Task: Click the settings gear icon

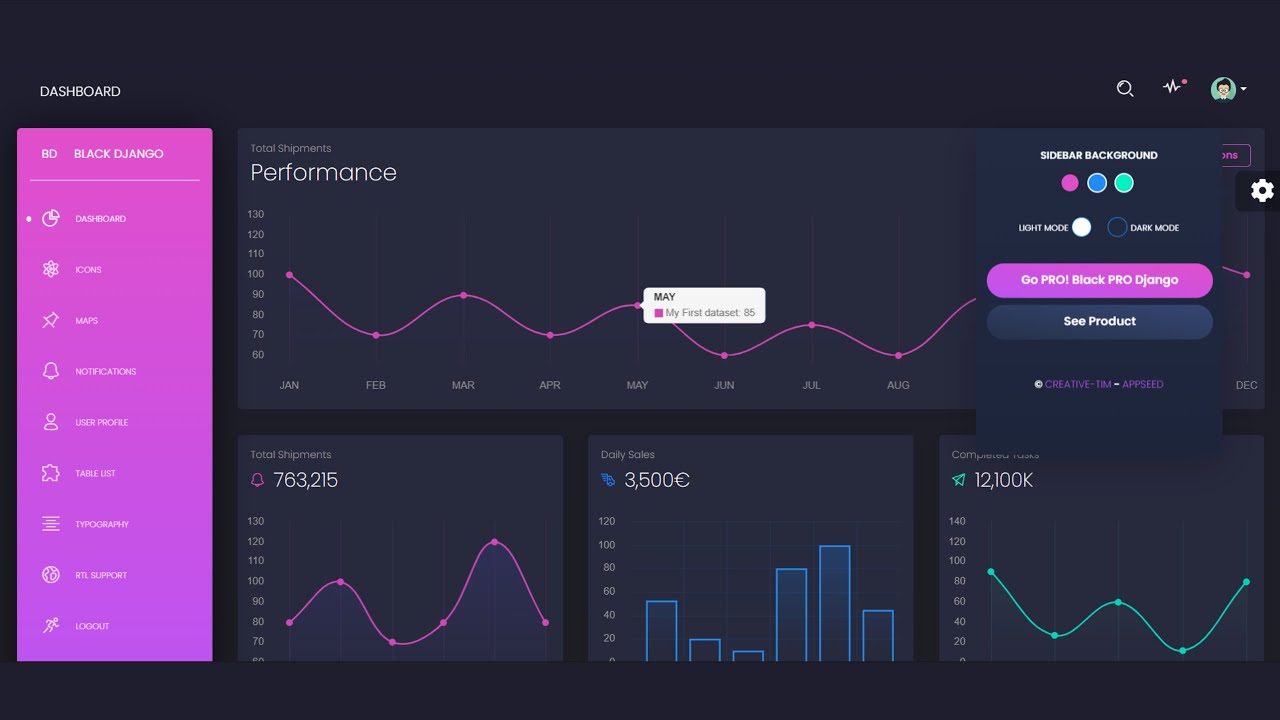Action: point(1262,190)
